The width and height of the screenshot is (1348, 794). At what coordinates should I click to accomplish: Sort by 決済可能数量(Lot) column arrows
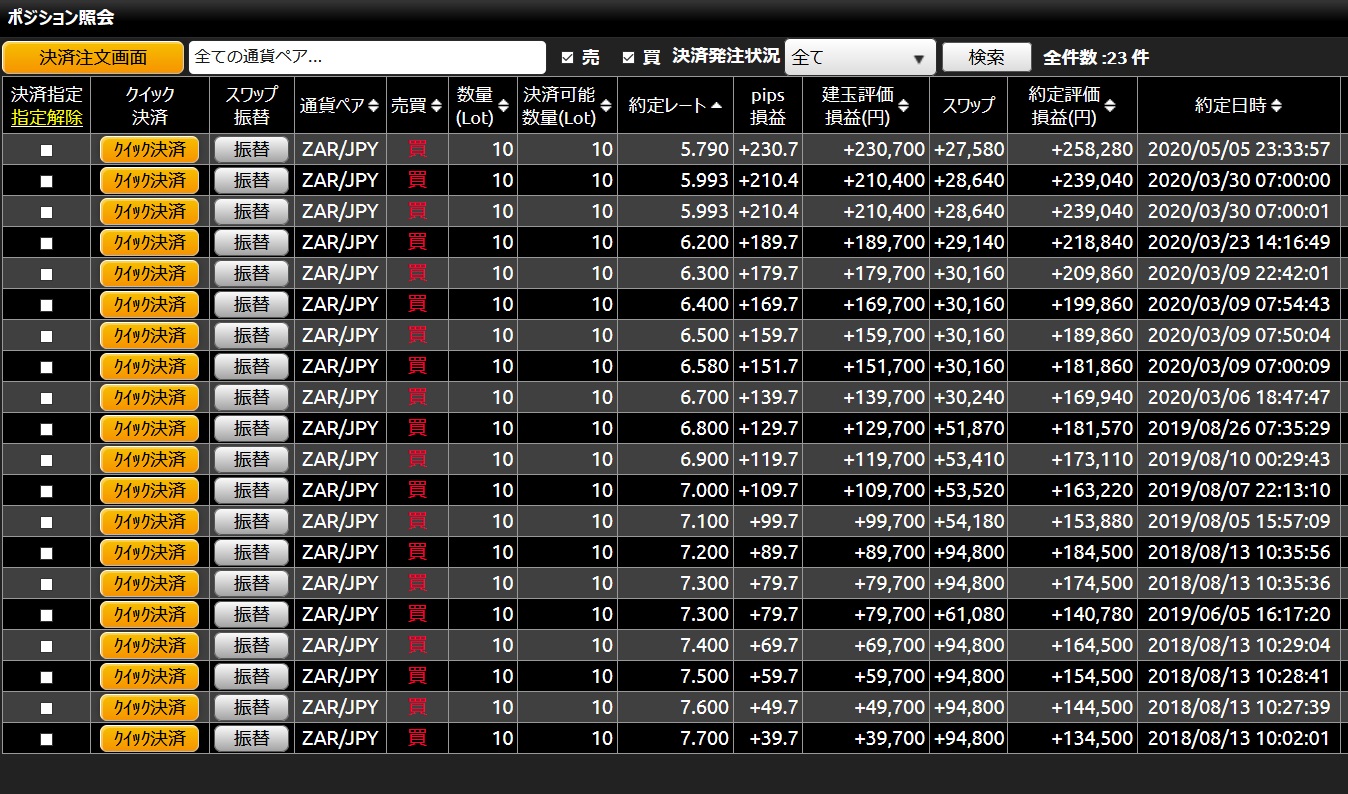(606, 106)
